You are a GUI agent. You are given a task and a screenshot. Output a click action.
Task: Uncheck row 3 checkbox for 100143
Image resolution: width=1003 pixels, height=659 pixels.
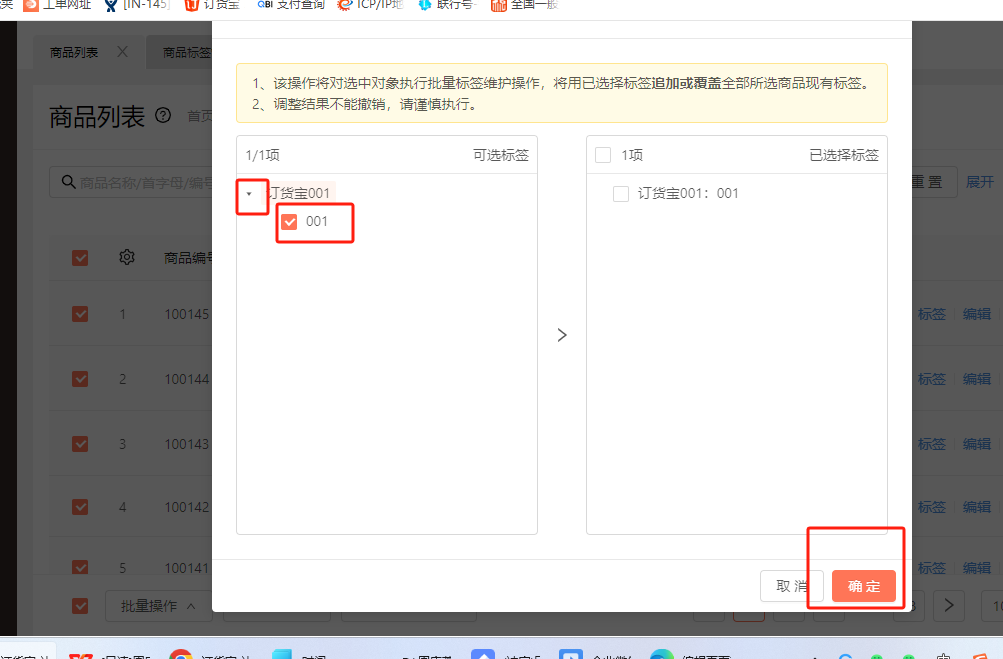pyautogui.click(x=80, y=444)
